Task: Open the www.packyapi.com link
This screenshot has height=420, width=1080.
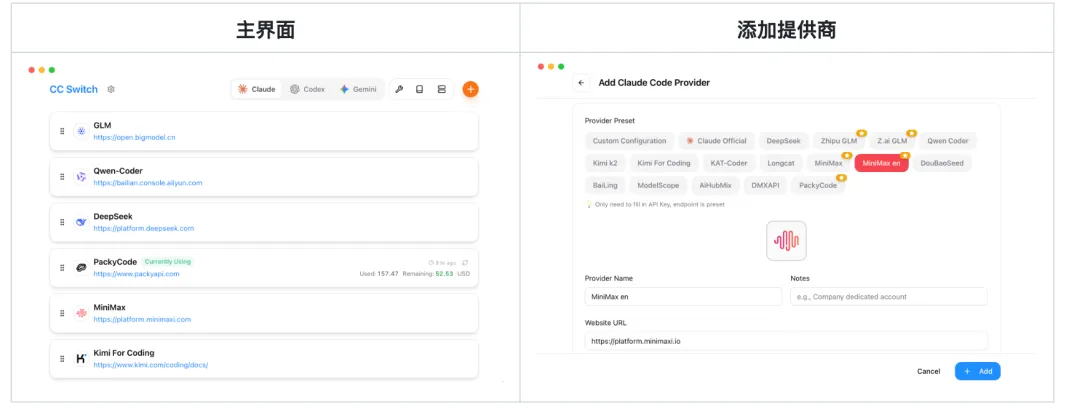Action: 136,274
